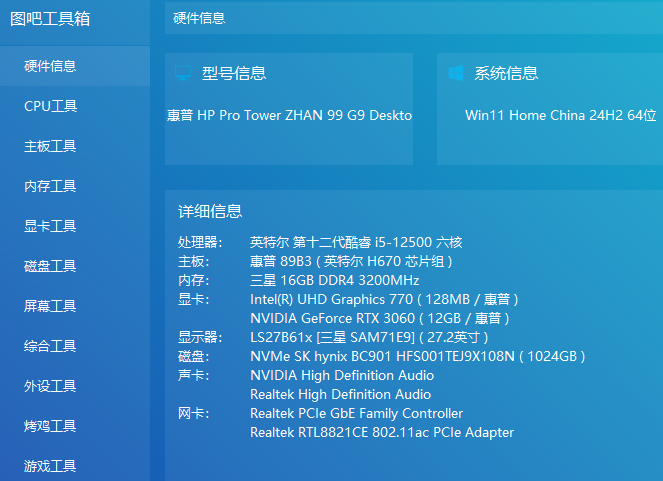Select 主板工具 from the sidebar
The width and height of the screenshot is (663, 481).
click(75, 146)
